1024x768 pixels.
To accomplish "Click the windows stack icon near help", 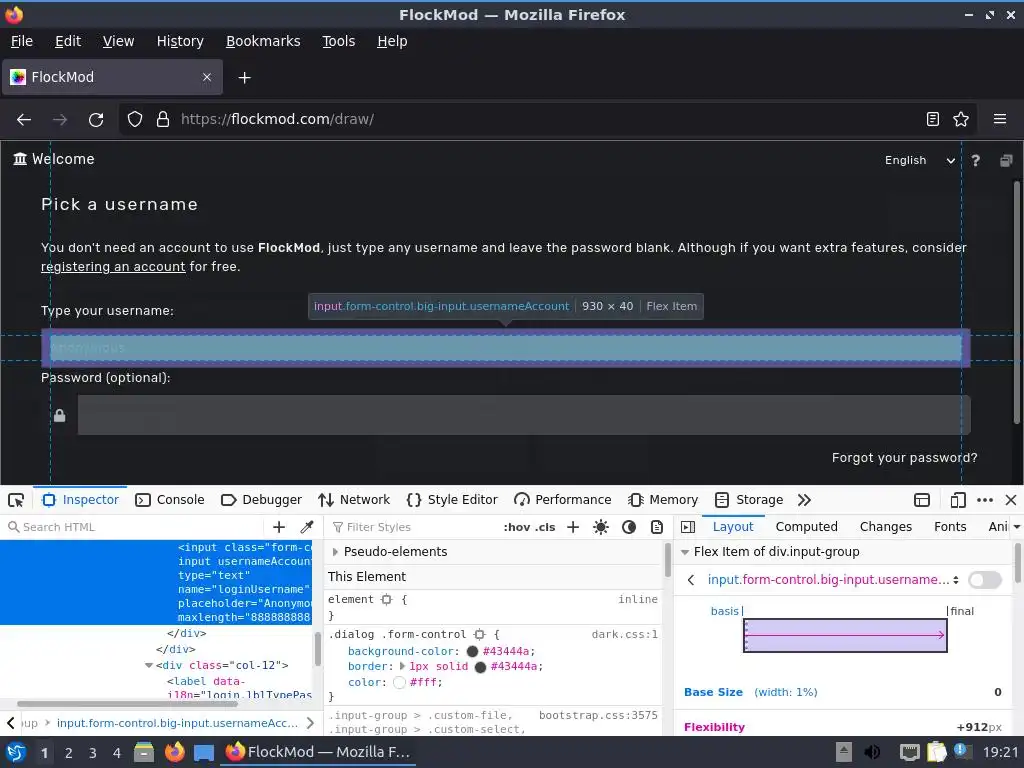I will pyautogui.click(x=1006, y=160).
